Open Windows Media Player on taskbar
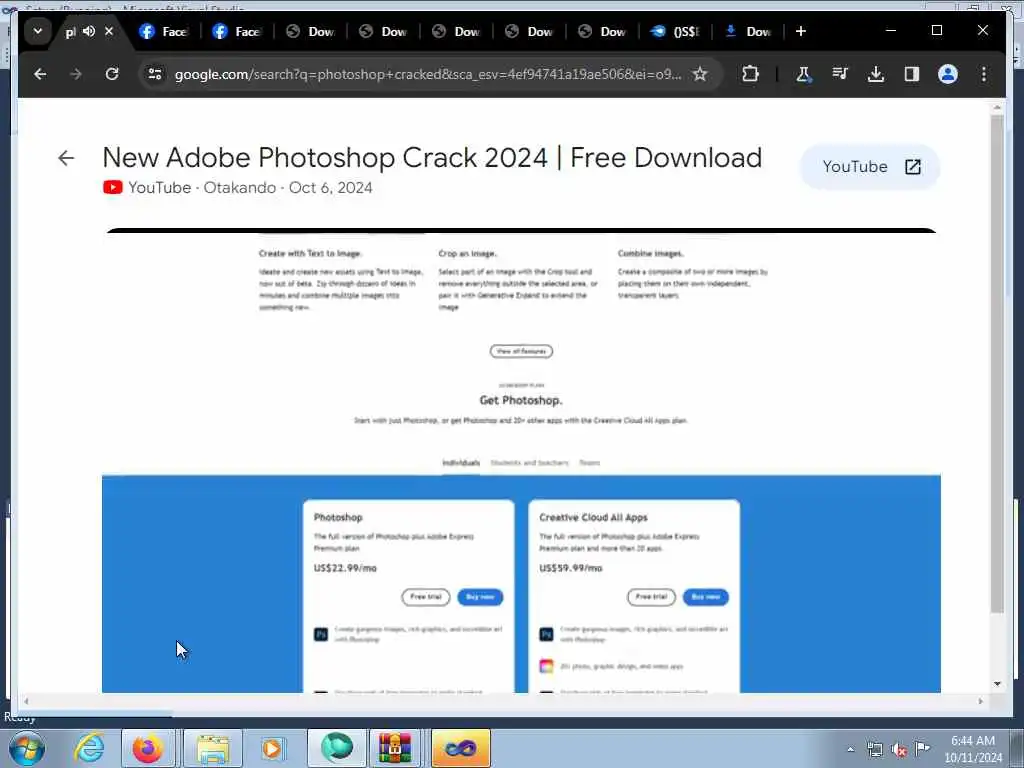The width and height of the screenshot is (1024, 768). coord(272,748)
